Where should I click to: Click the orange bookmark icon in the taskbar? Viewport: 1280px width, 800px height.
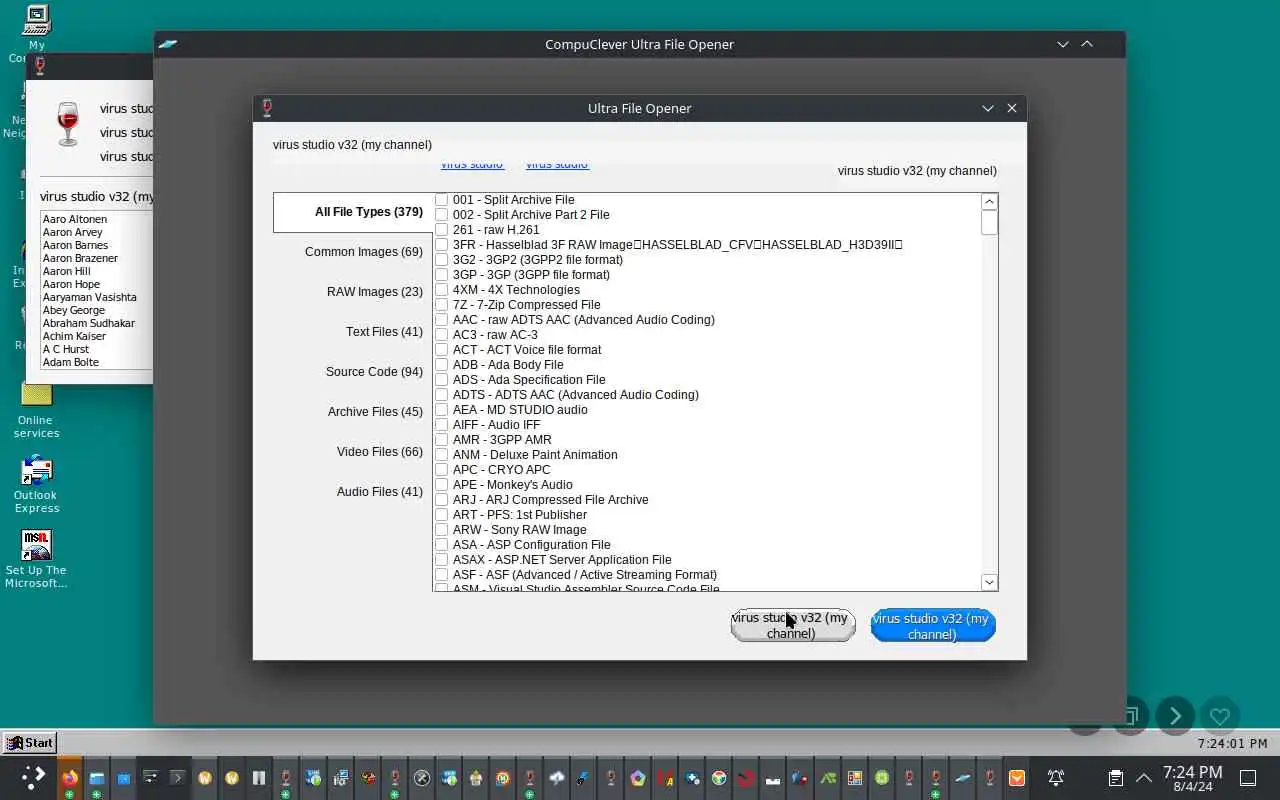(x=1017, y=777)
